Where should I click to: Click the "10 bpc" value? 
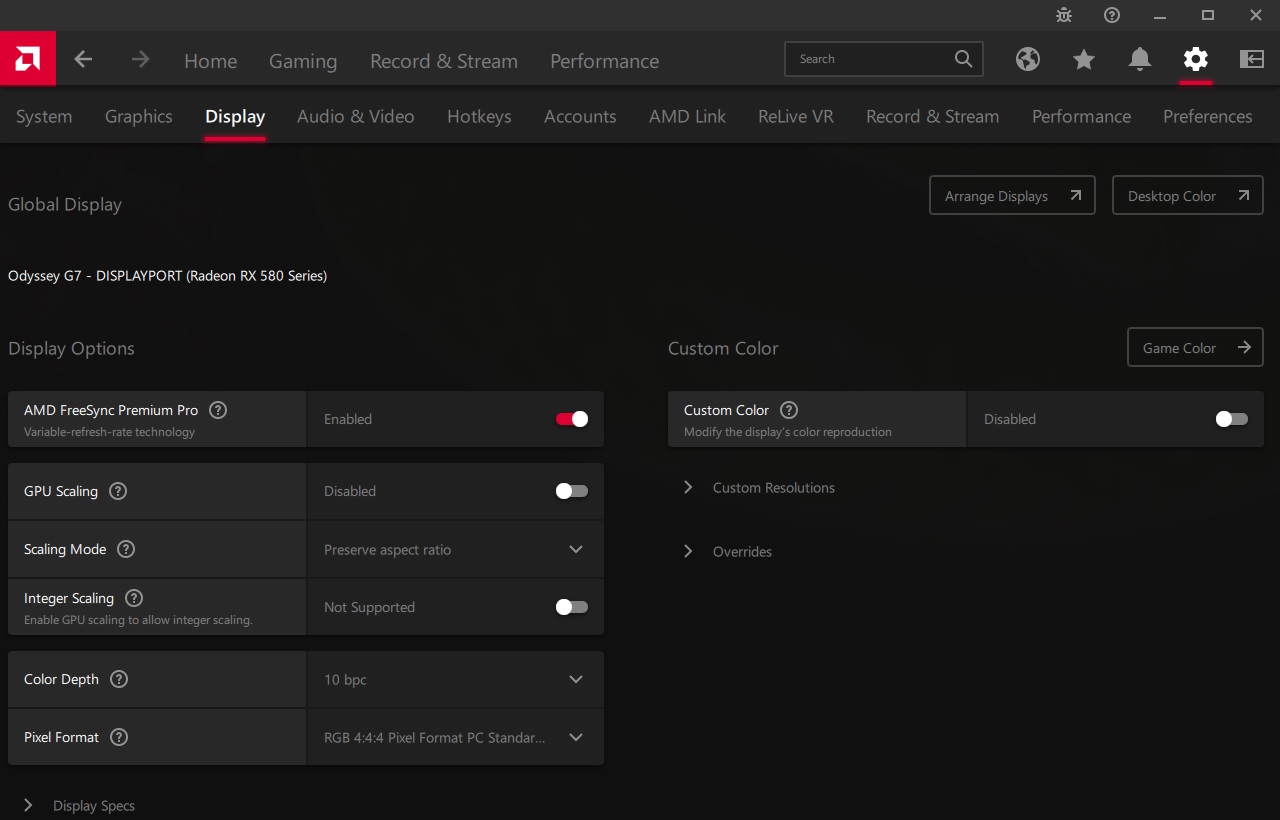345,680
